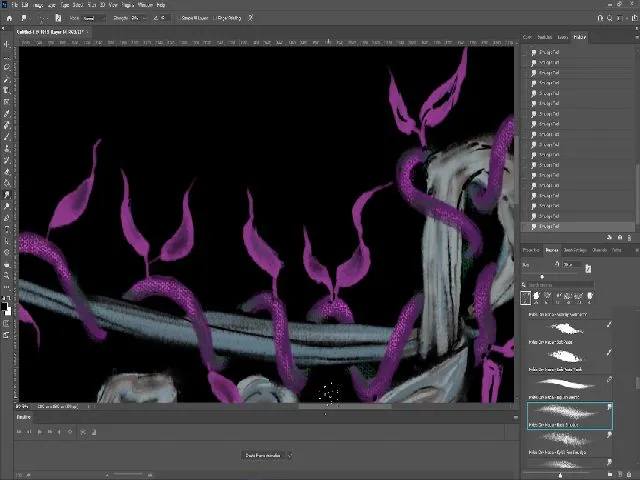Screen dimensions: 640x480
Task: Open the Timeline panel options menu
Action: tap(516, 417)
